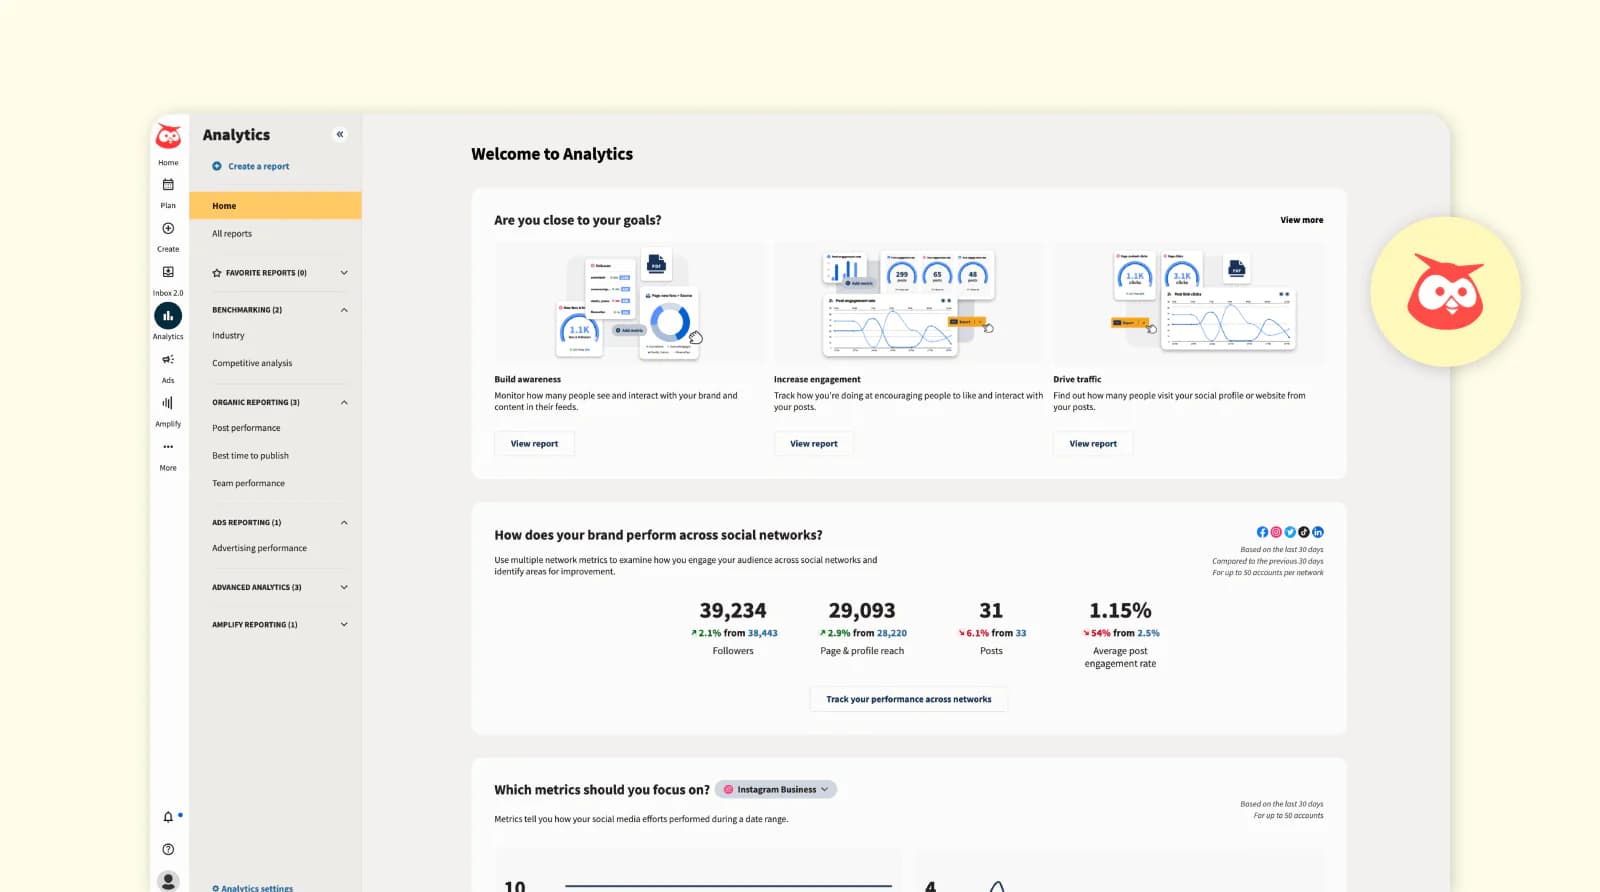Screen dimensions: 1600x892
Task: Open Competitive analysis
Action: [x=252, y=363]
